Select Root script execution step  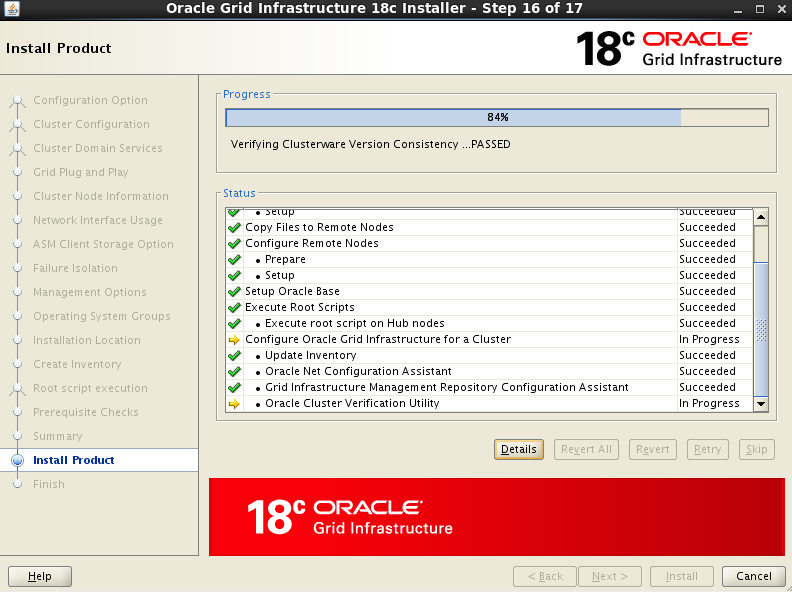pos(90,388)
